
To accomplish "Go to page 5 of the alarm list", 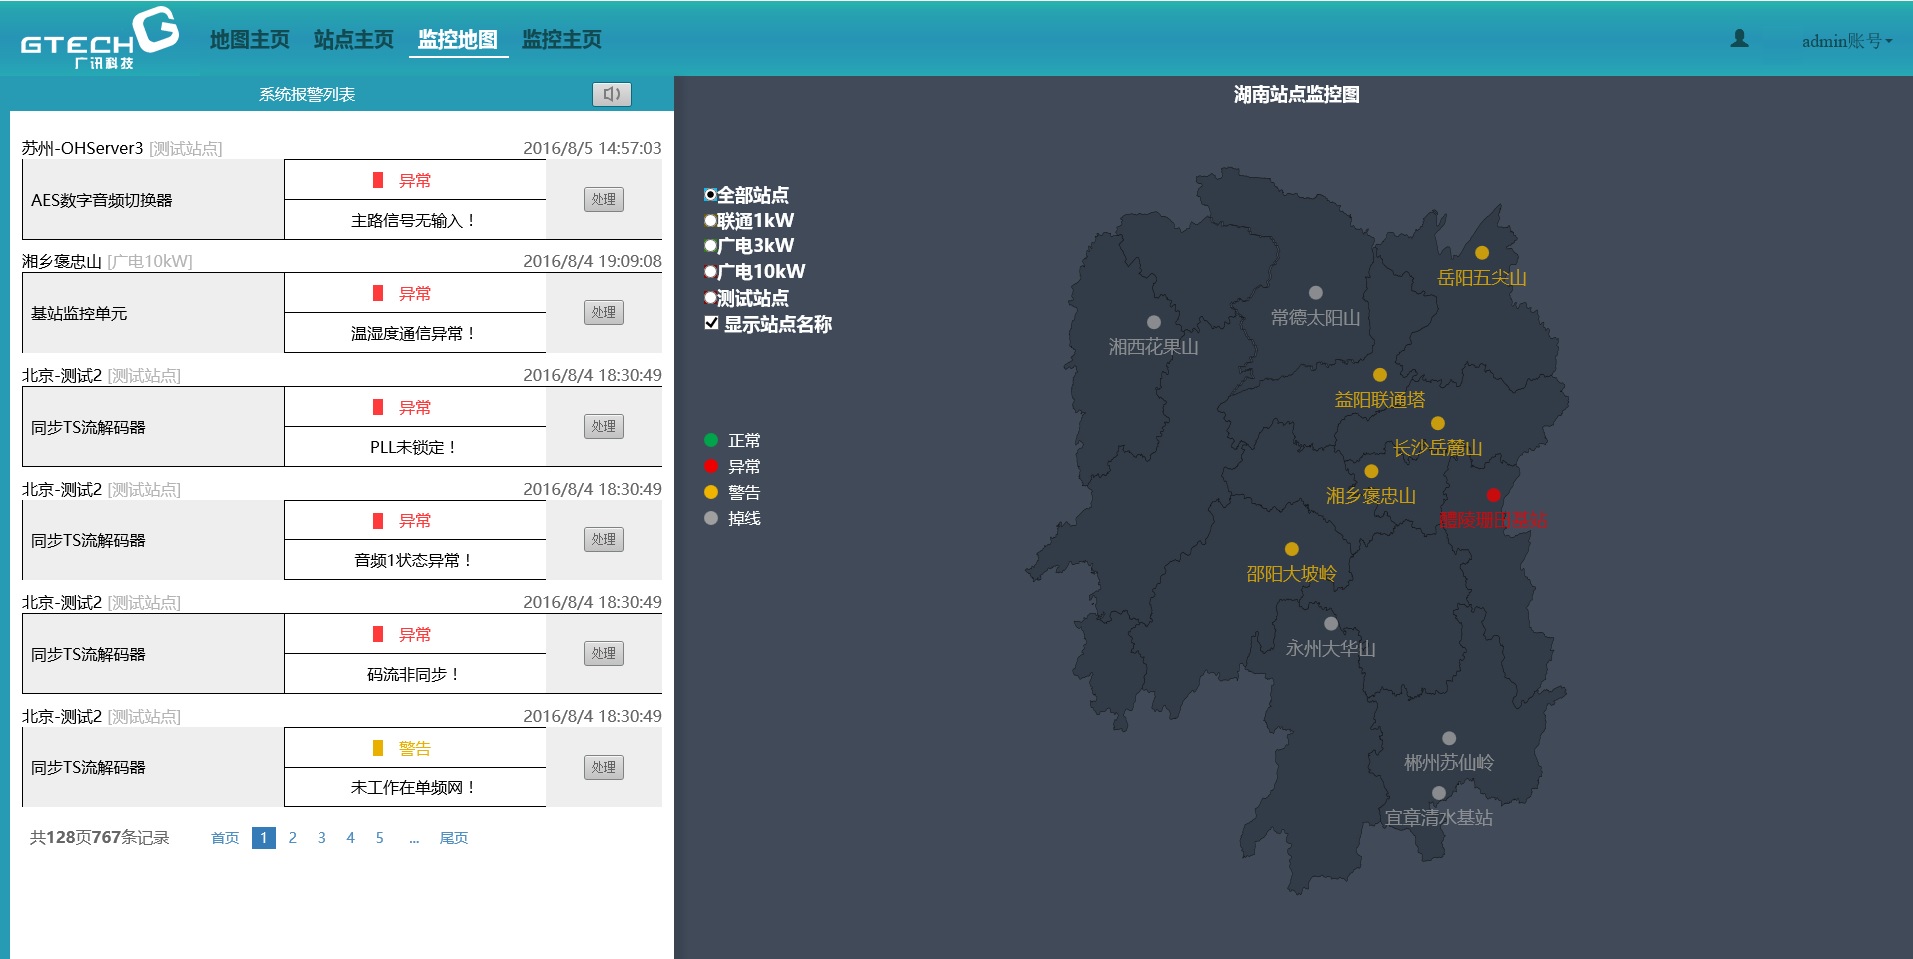I will click(379, 838).
